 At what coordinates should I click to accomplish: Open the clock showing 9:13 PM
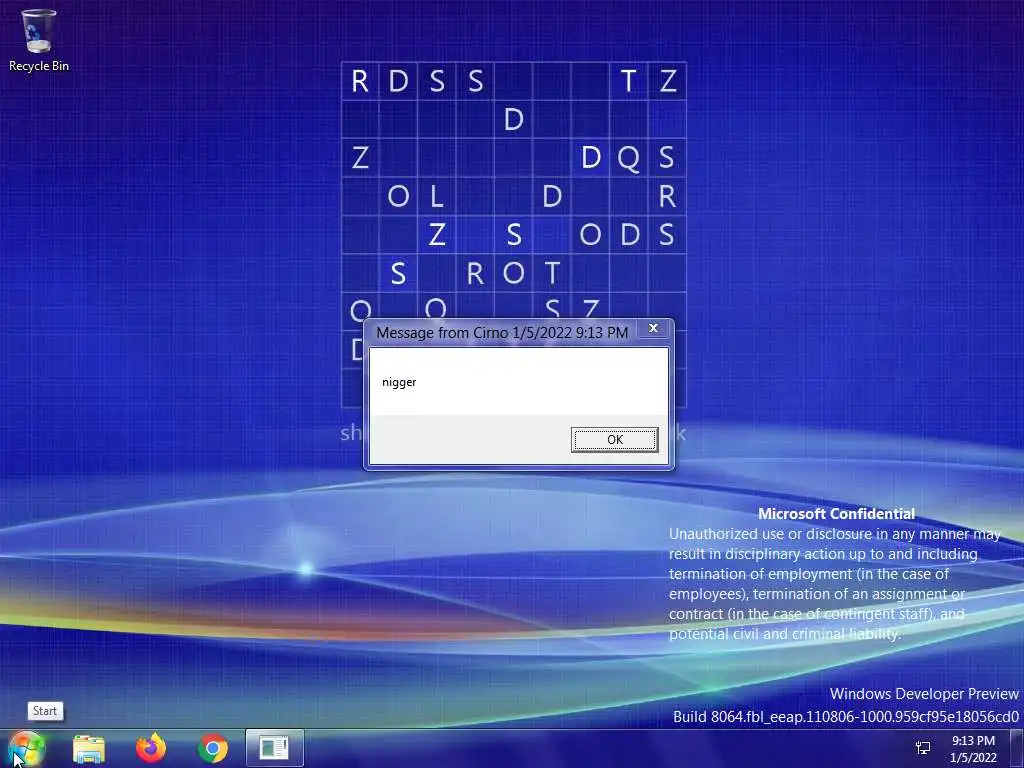[x=973, y=749]
